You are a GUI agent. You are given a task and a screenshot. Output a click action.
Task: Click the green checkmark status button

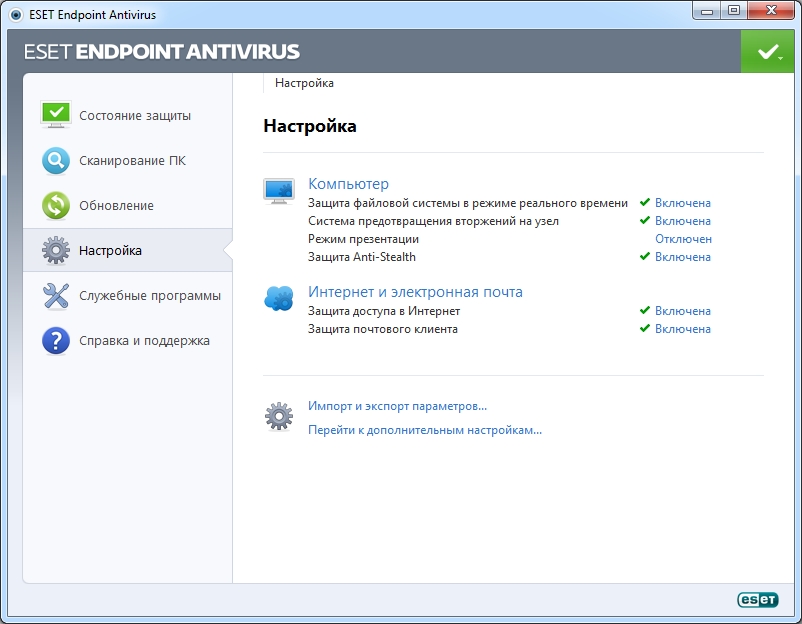(767, 51)
